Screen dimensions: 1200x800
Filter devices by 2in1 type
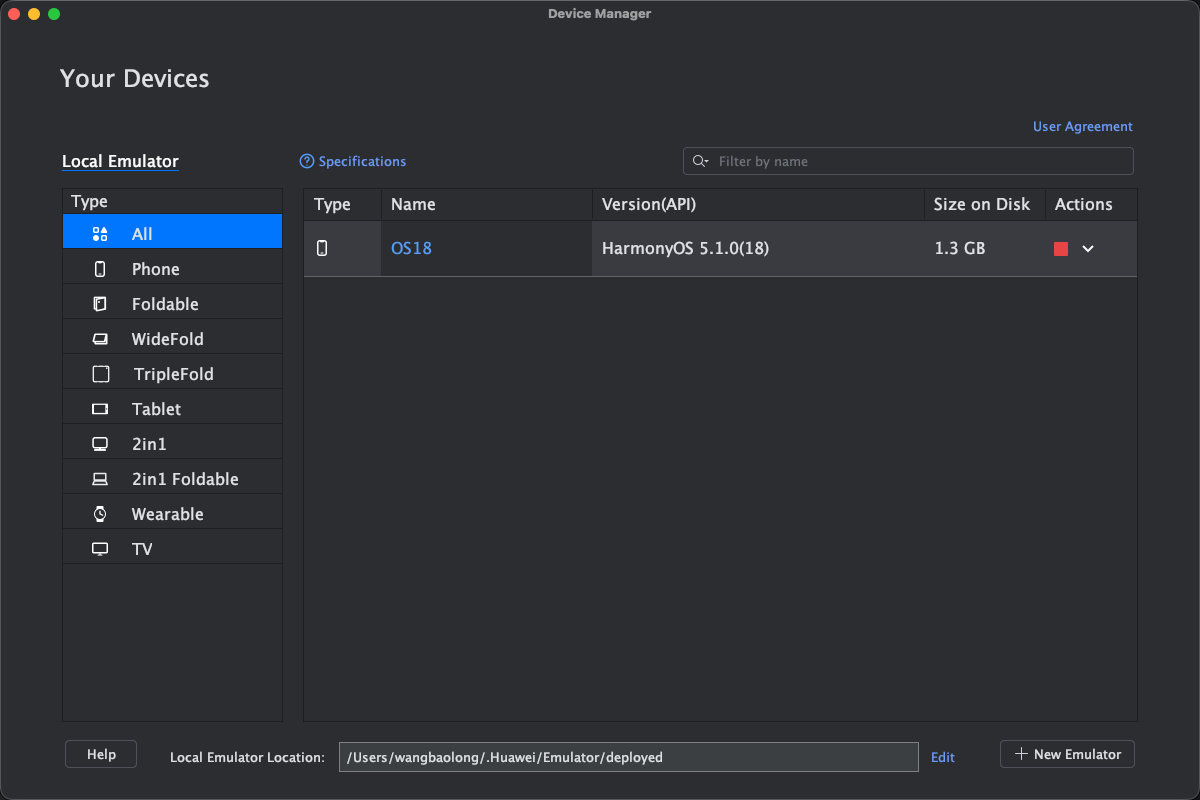tap(172, 444)
